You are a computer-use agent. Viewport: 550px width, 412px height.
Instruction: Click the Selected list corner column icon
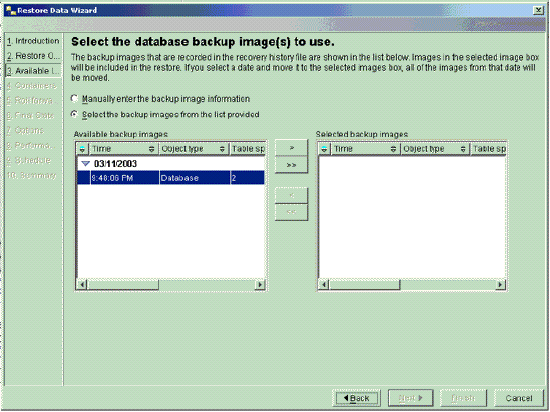click(x=324, y=149)
